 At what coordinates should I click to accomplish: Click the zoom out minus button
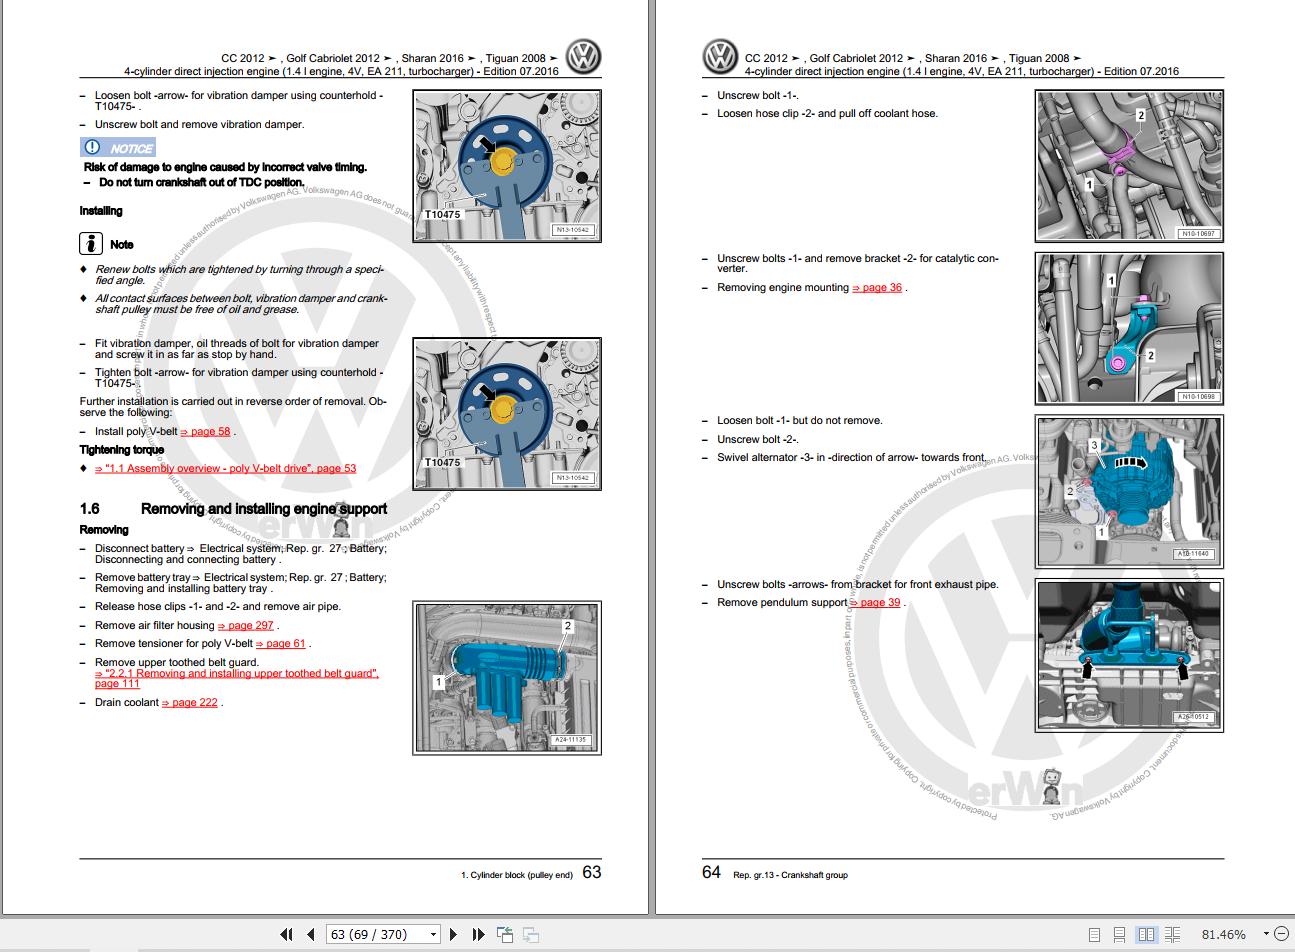(x=1283, y=934)
